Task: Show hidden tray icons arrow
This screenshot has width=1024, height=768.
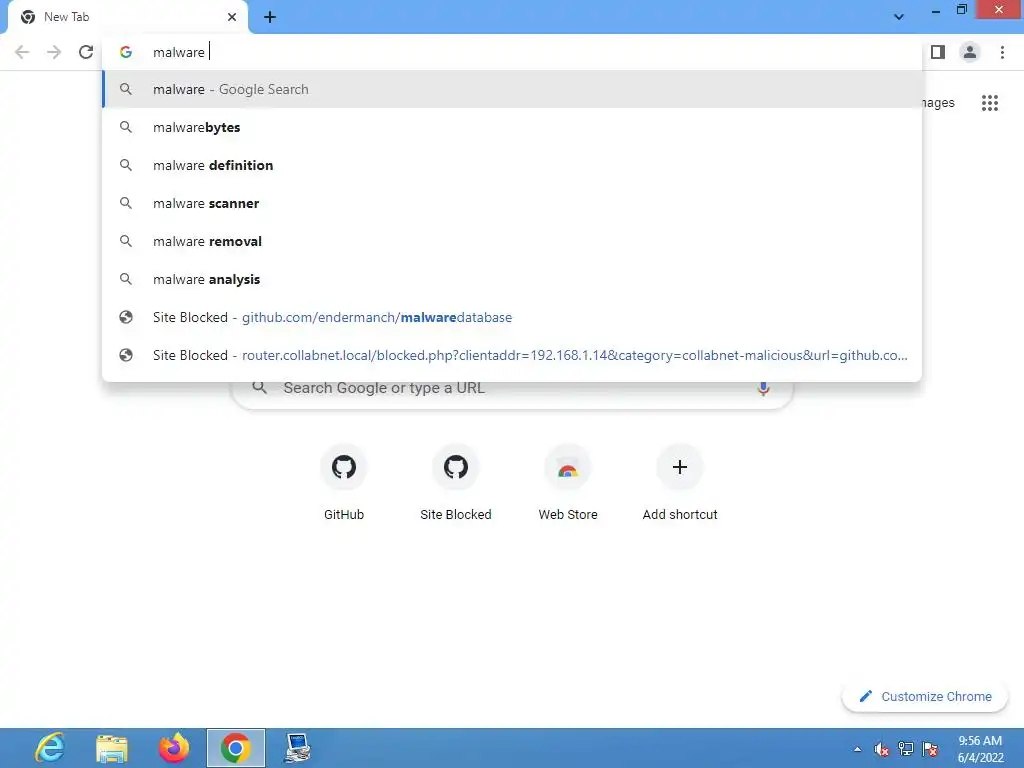Action: [x=857, y=749]
